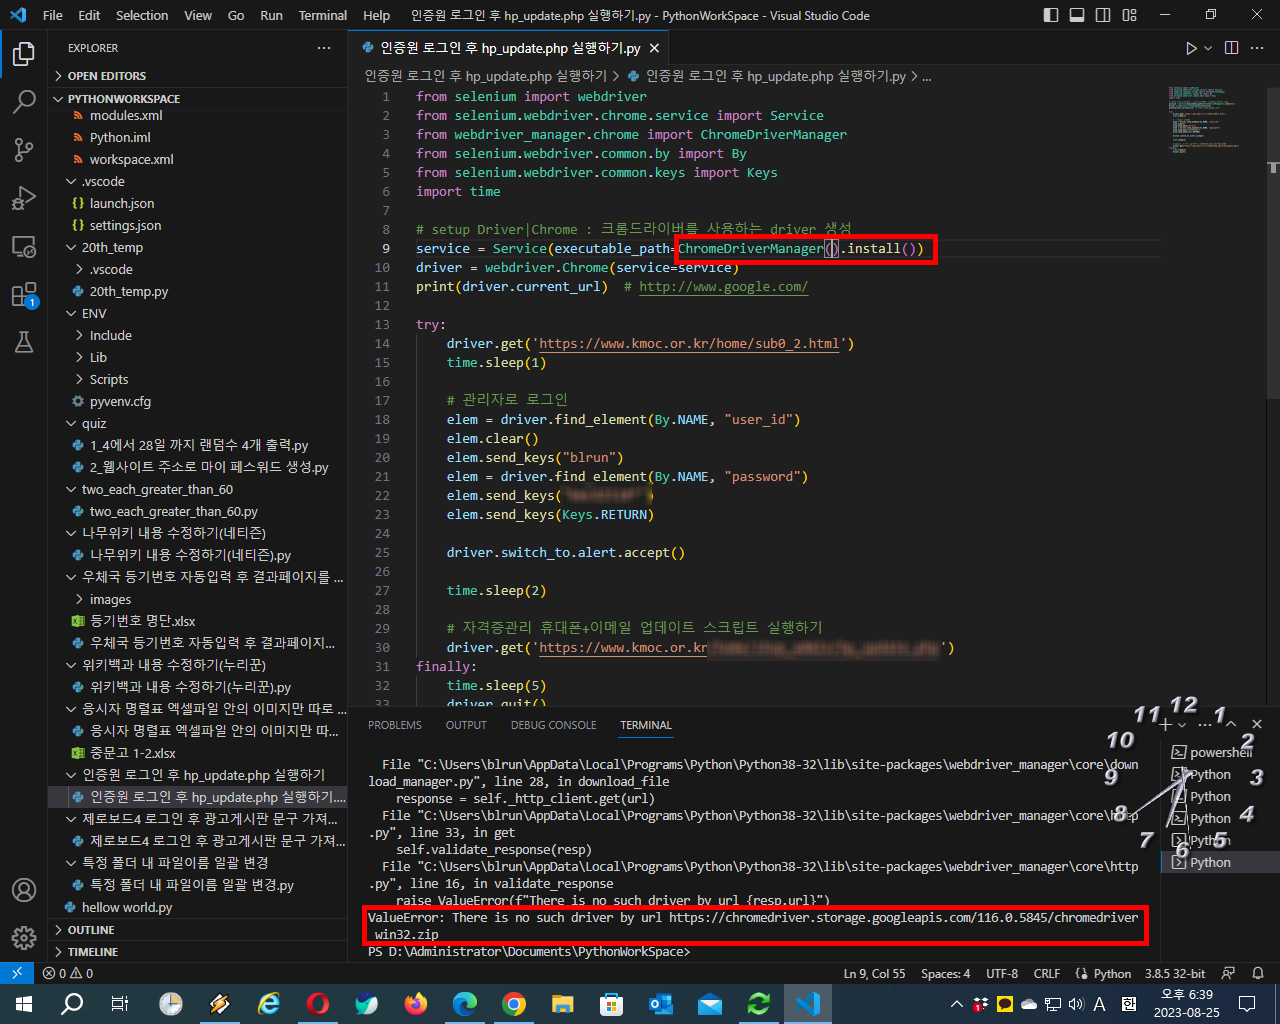
Task: Collapse the 20th_temp folder
Action: click(112, 247)
